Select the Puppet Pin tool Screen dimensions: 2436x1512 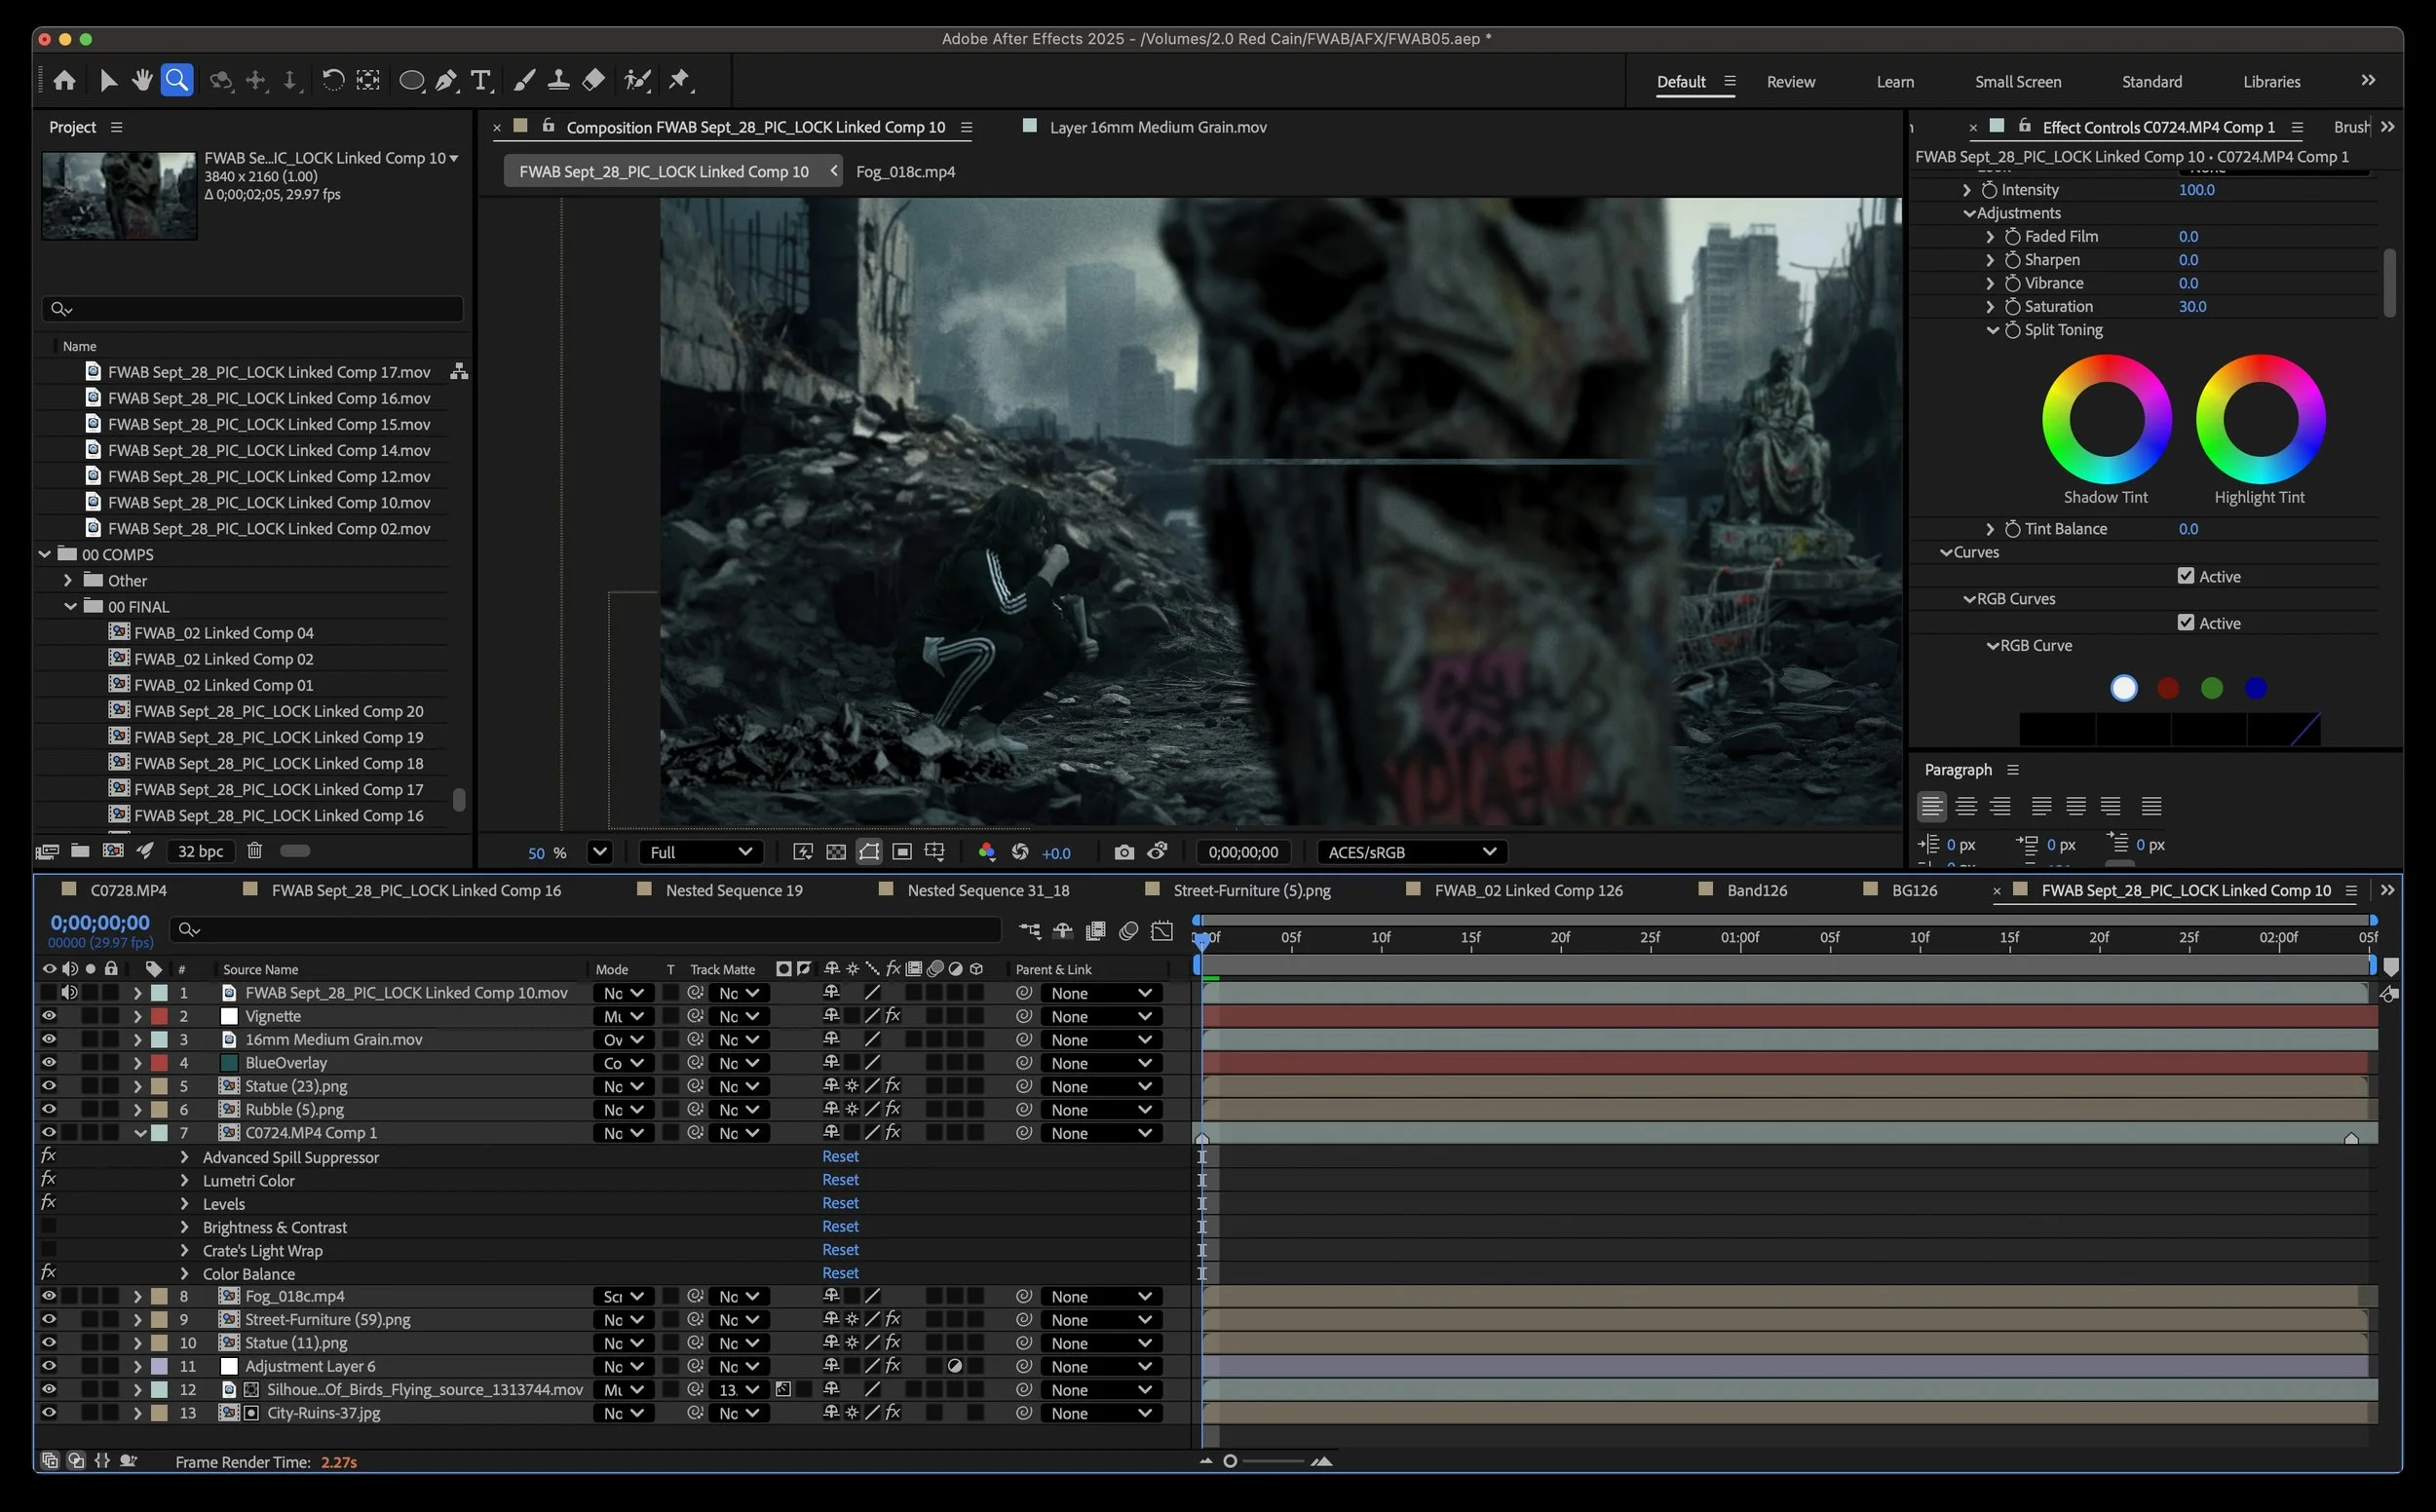pos(681,80)
